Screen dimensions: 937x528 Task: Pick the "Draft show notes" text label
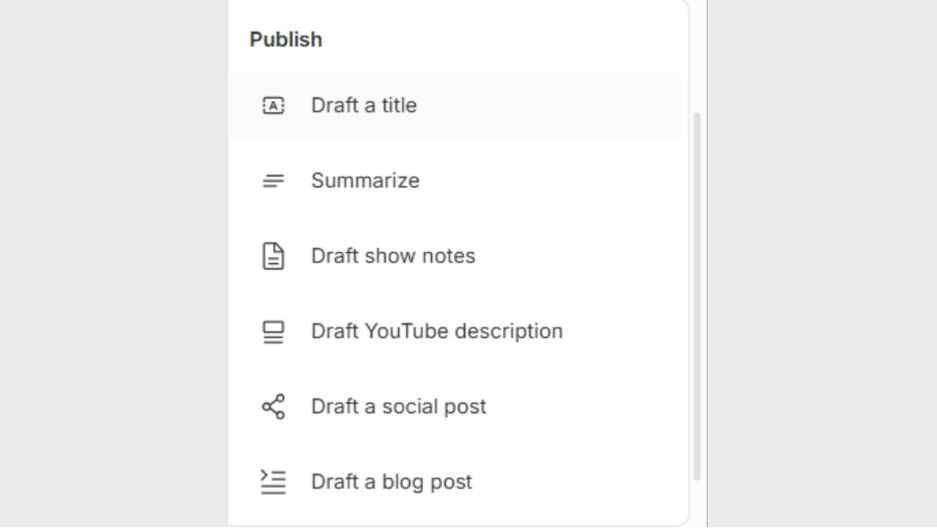pos(393,256)
